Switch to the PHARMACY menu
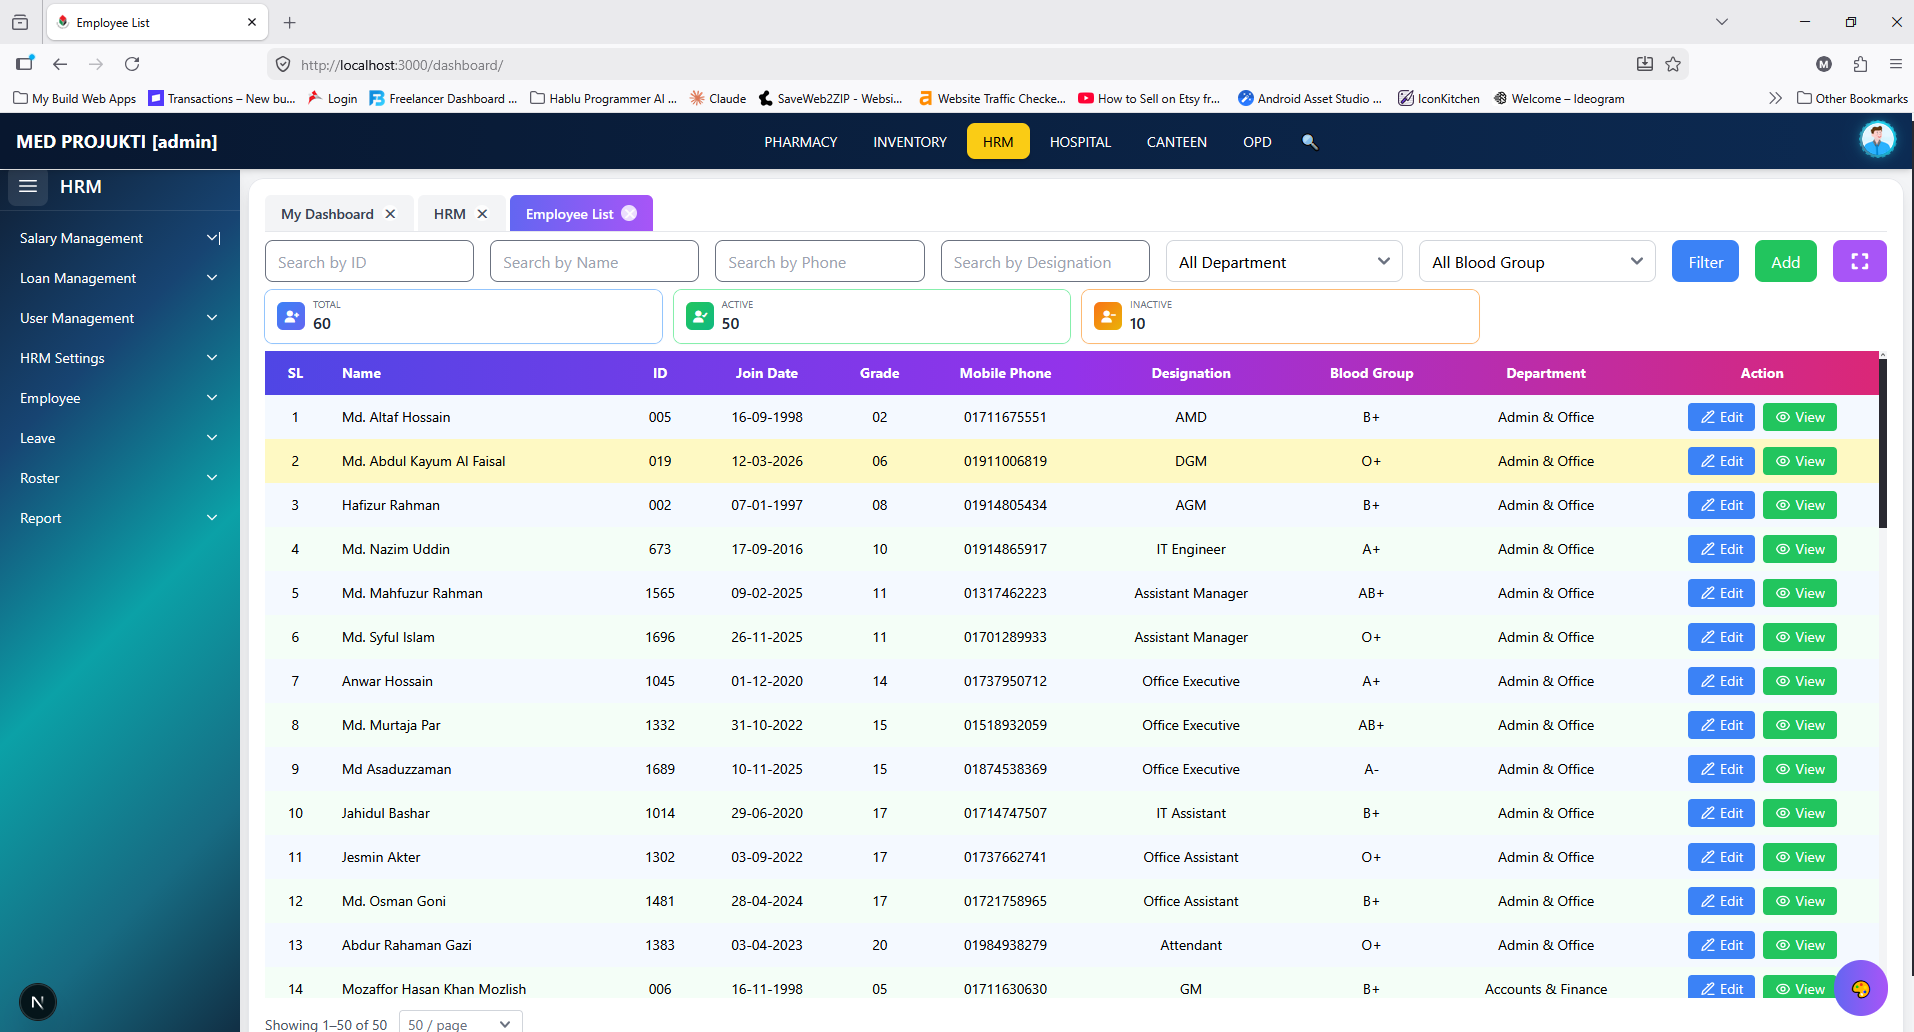Viewport: 1914px width, 1032px height. click(x=800, y=142)
